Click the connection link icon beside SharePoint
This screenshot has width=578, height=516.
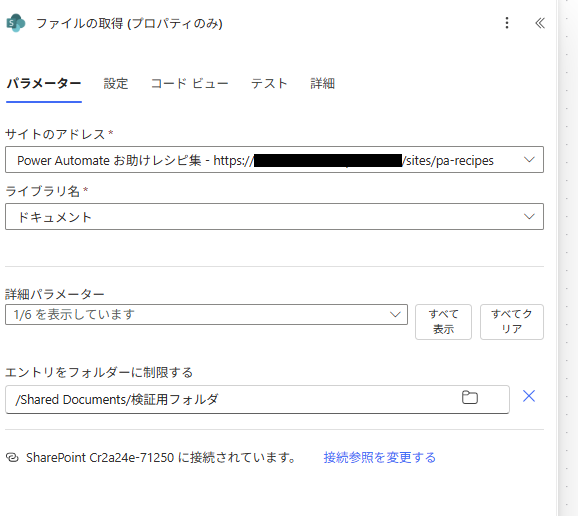pos(12,457)
